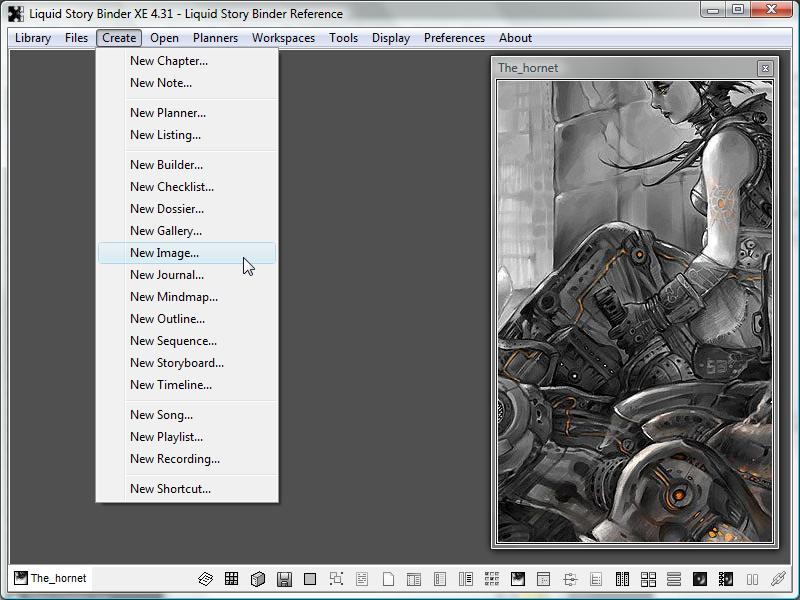Choose New Timeline... from the menu
The image size is (800, 600).
click(x=170, y=385)
